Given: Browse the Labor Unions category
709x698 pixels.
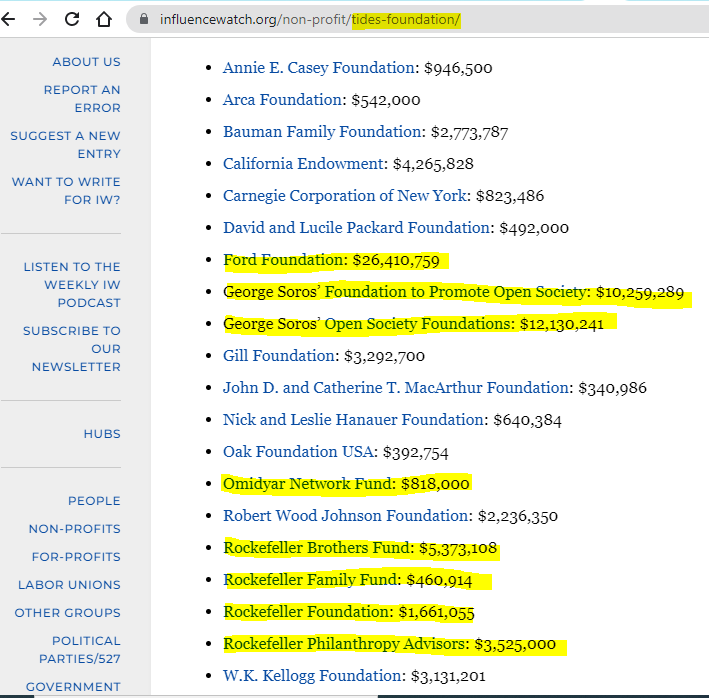Looking at the screenshot, I should [x=69, y=585].
